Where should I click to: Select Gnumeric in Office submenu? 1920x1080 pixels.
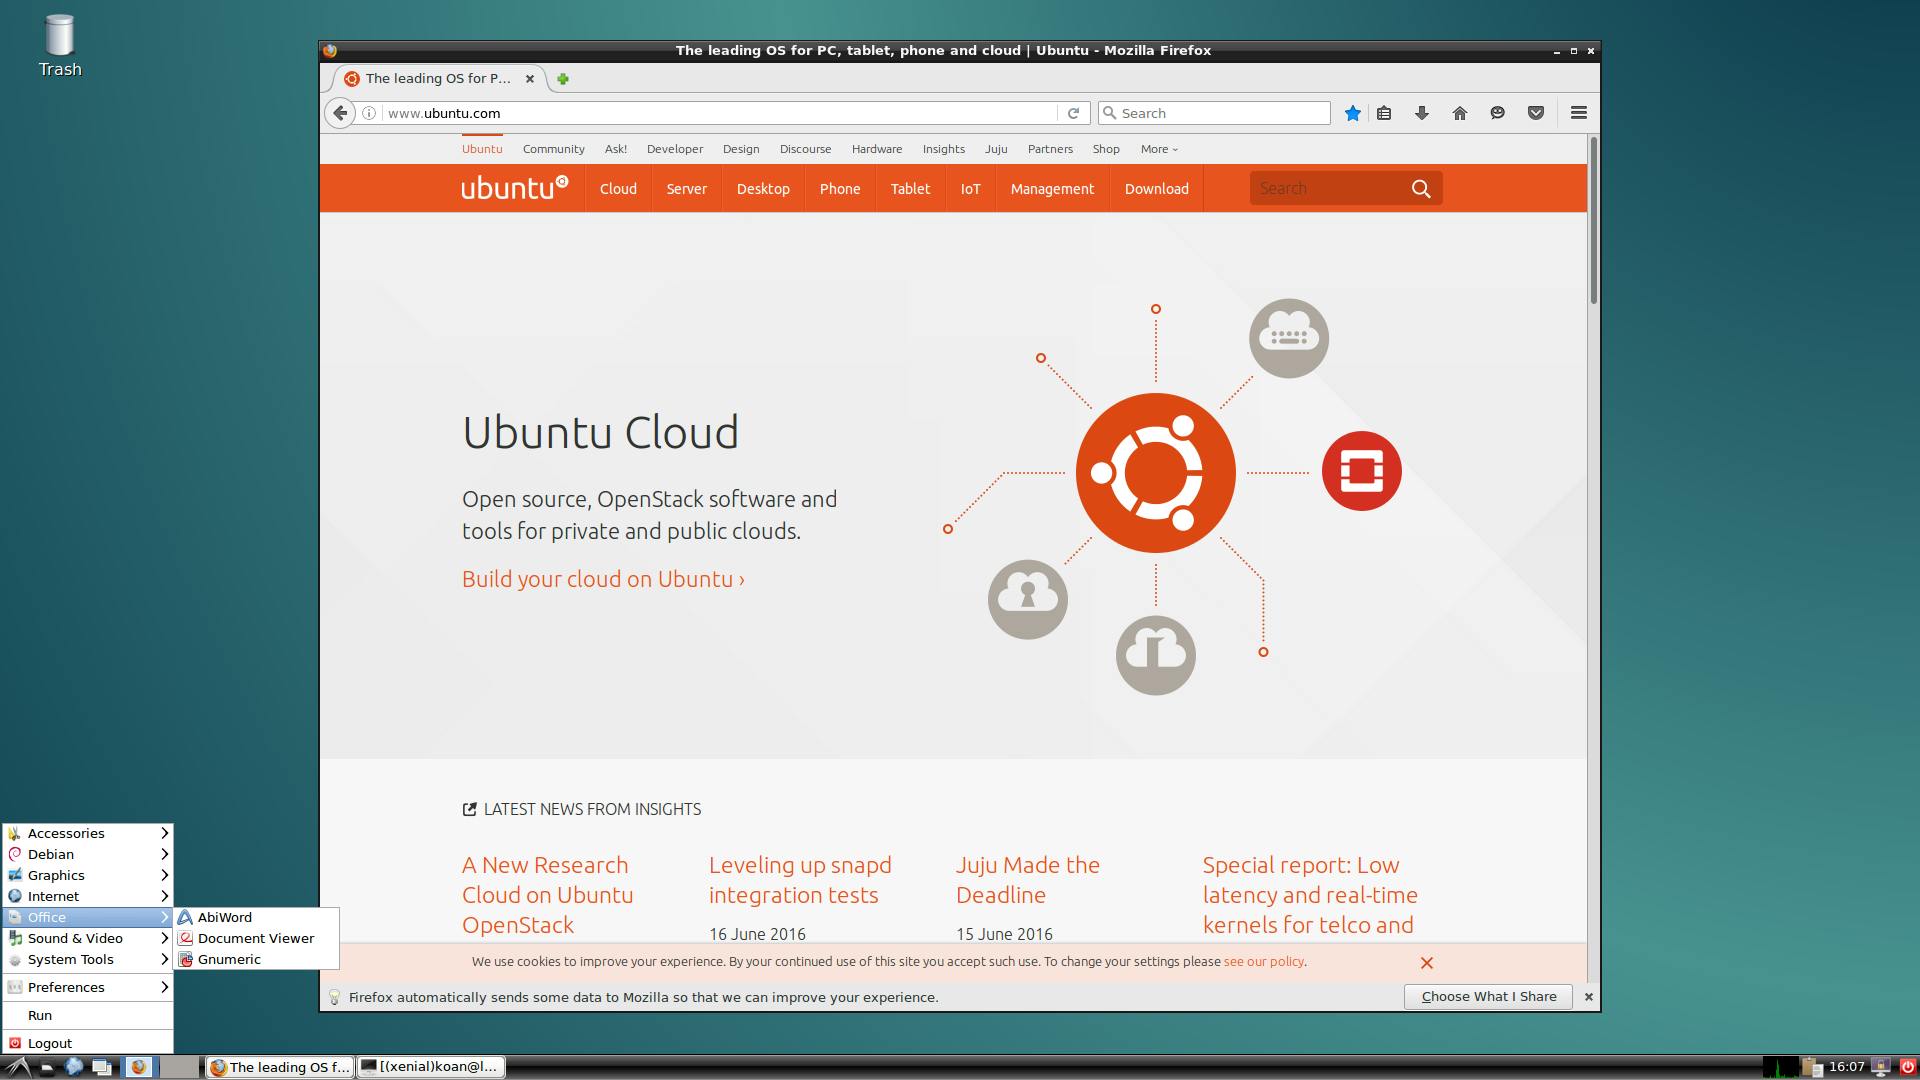pos(229,959)
